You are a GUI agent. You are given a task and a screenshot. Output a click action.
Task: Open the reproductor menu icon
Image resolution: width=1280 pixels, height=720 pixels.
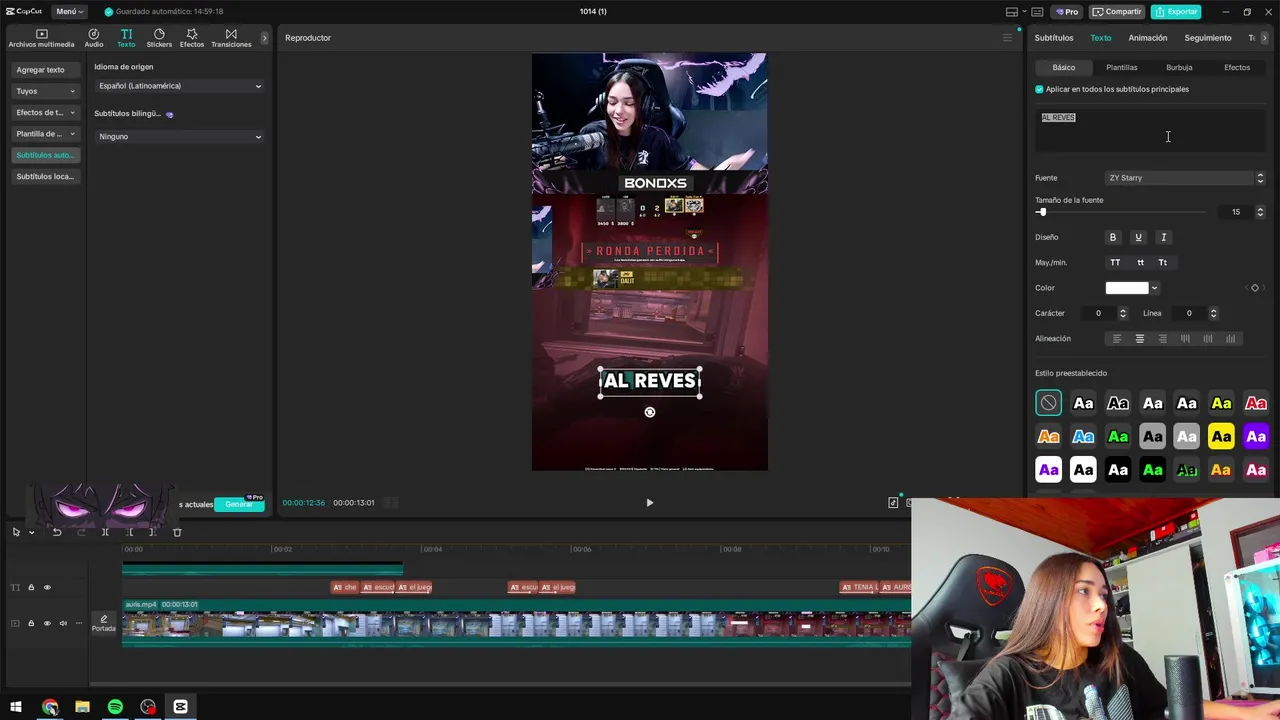click(x=1007, y=38)
